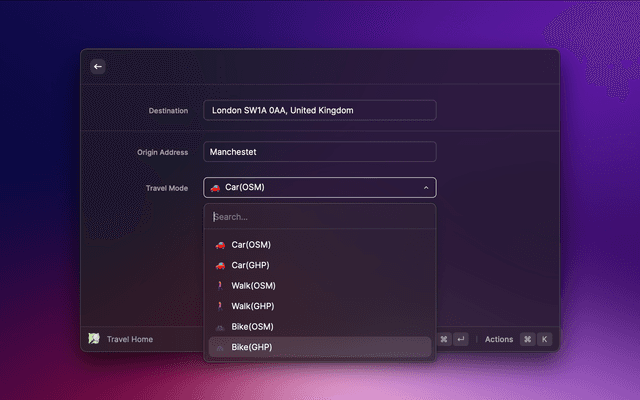
Task: Click the Command key icon beside Enter key
Action: click(443, 339)
